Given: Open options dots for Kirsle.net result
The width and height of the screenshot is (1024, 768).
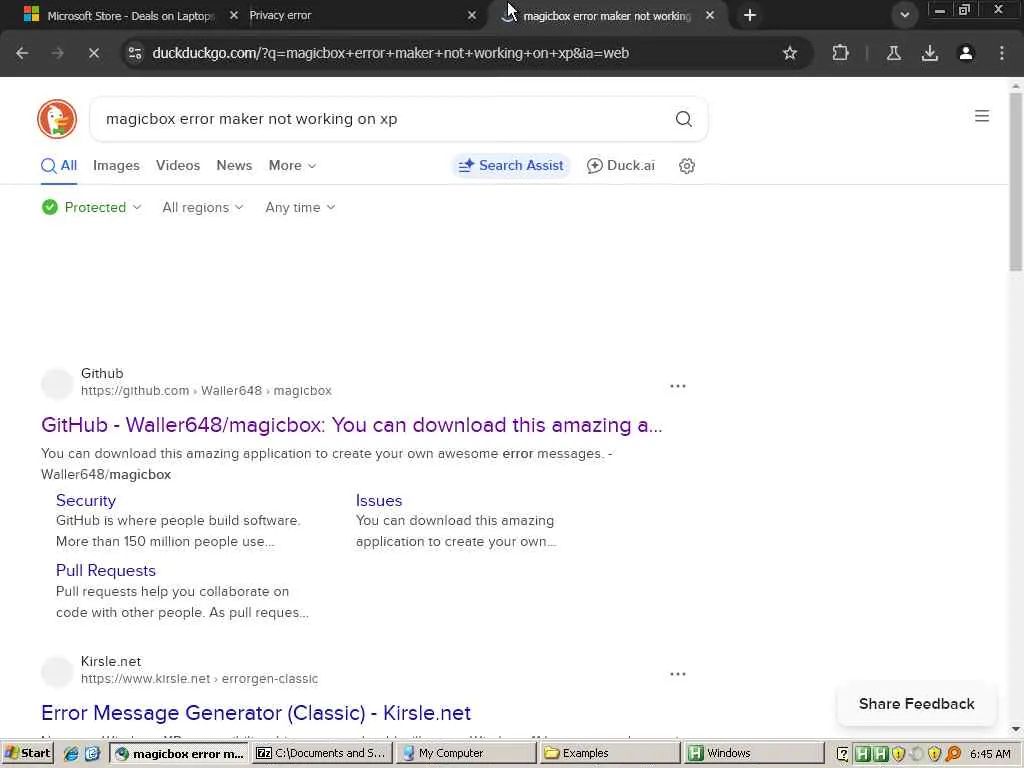Looking at the screenshot, I should 678,674.
